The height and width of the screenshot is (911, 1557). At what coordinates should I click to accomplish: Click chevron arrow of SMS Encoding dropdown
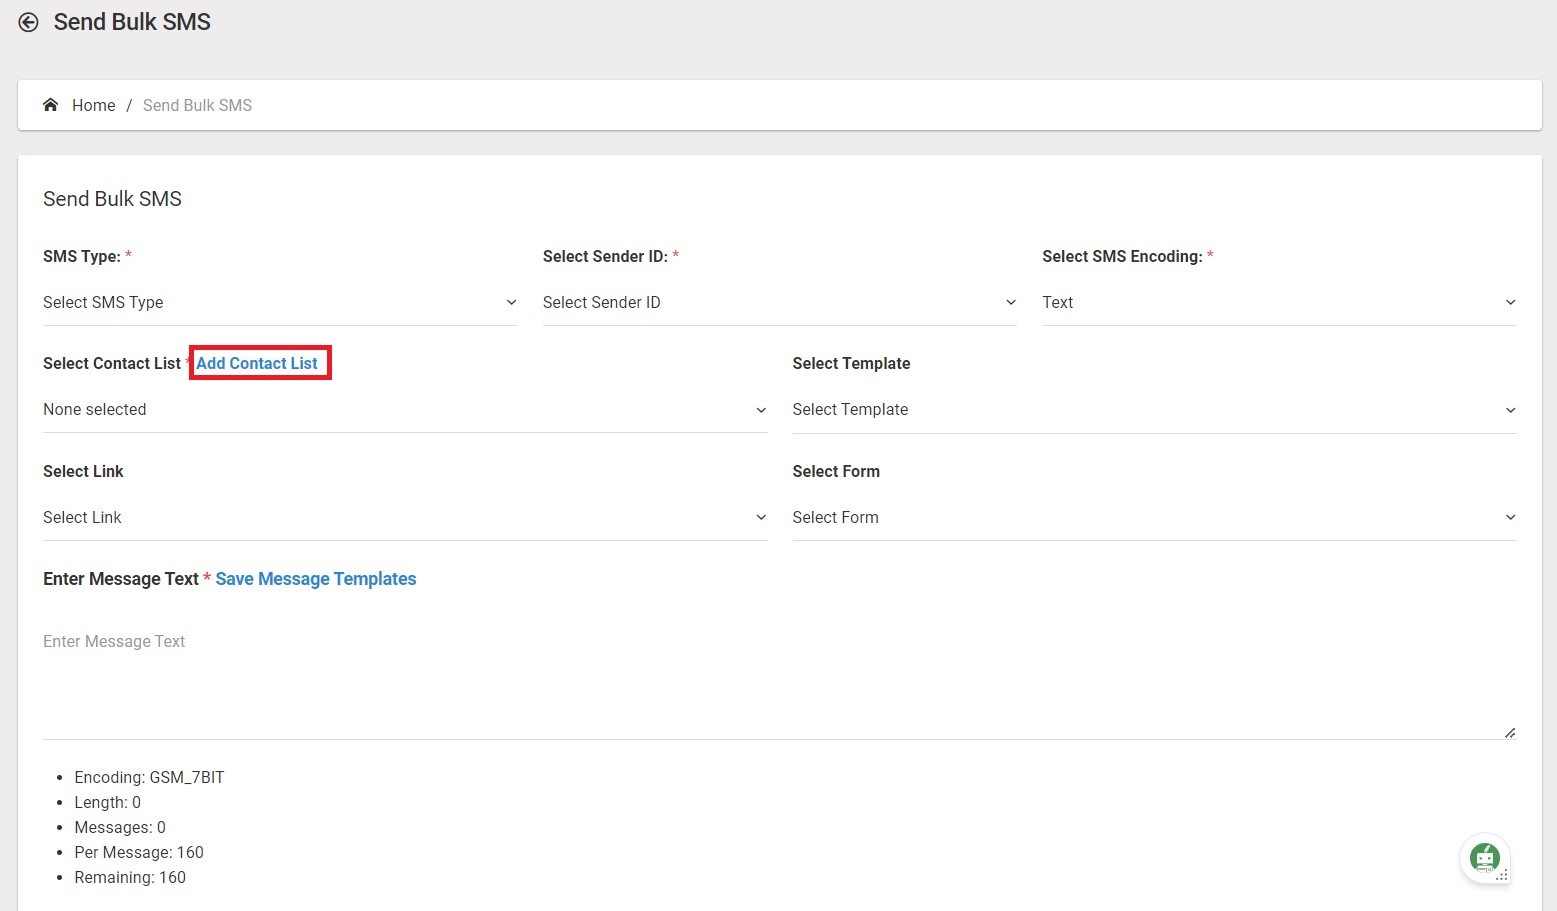pos(1510,303)
